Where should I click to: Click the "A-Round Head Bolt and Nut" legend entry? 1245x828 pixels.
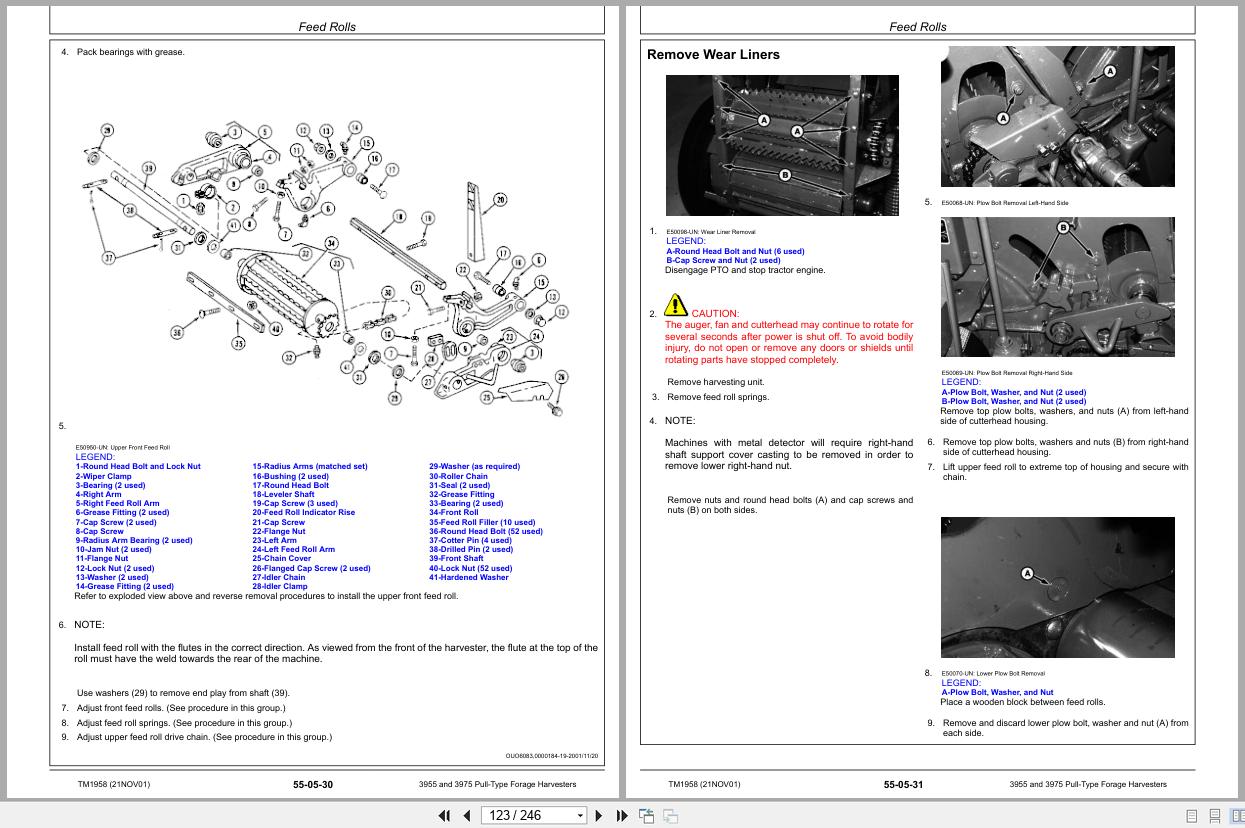(x=735, y=252)
